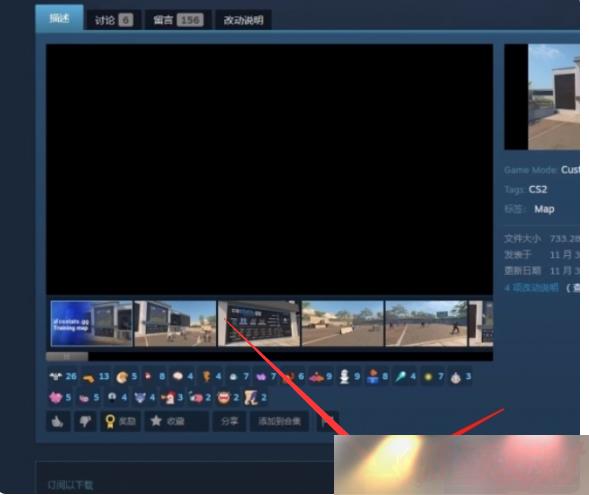Click the garlic bulb reaction with count 3

461,377
